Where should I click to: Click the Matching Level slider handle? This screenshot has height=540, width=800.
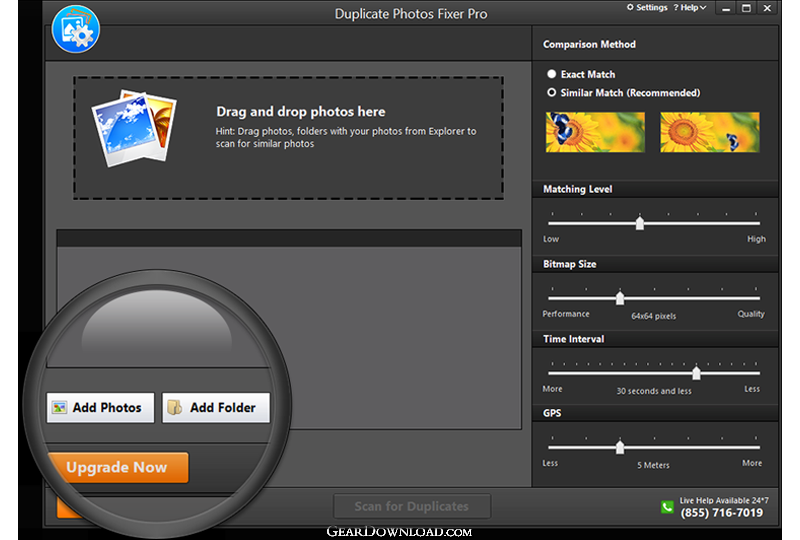tap(640, 223)
